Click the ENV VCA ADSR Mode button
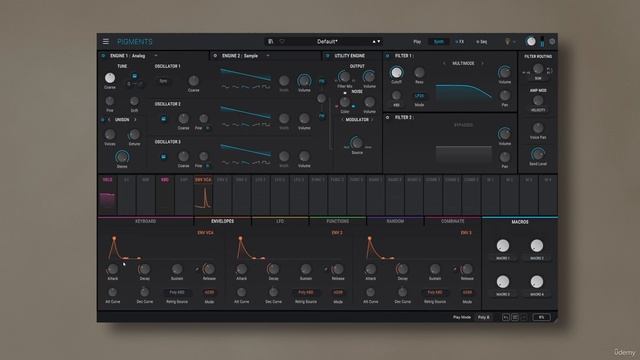This screenshot has width=640, height=360. tap(209, 292)
